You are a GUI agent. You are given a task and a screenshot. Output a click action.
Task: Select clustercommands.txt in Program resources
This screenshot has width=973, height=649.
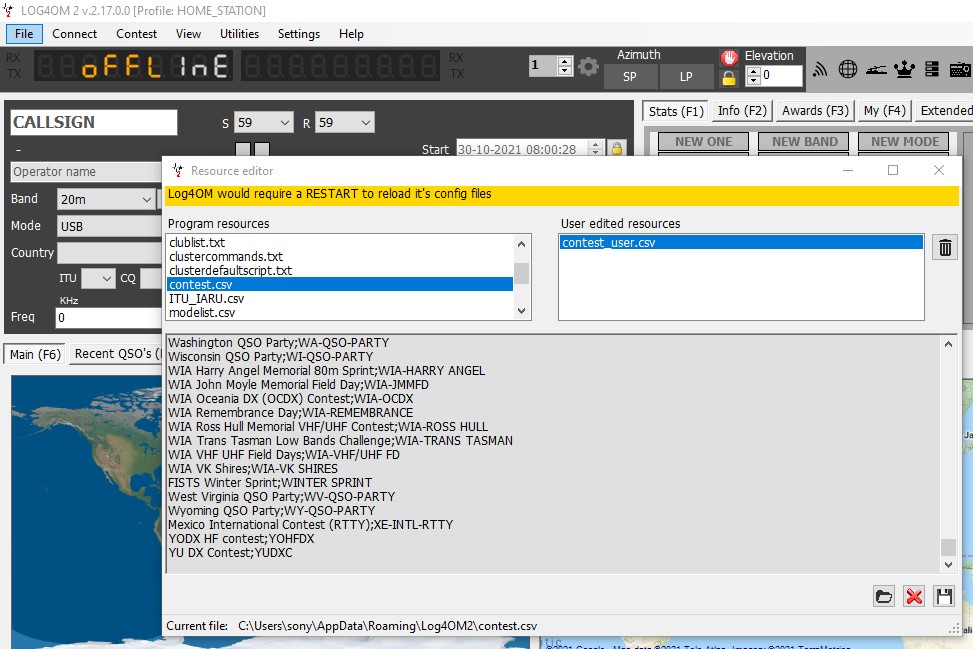pos(340,256)
